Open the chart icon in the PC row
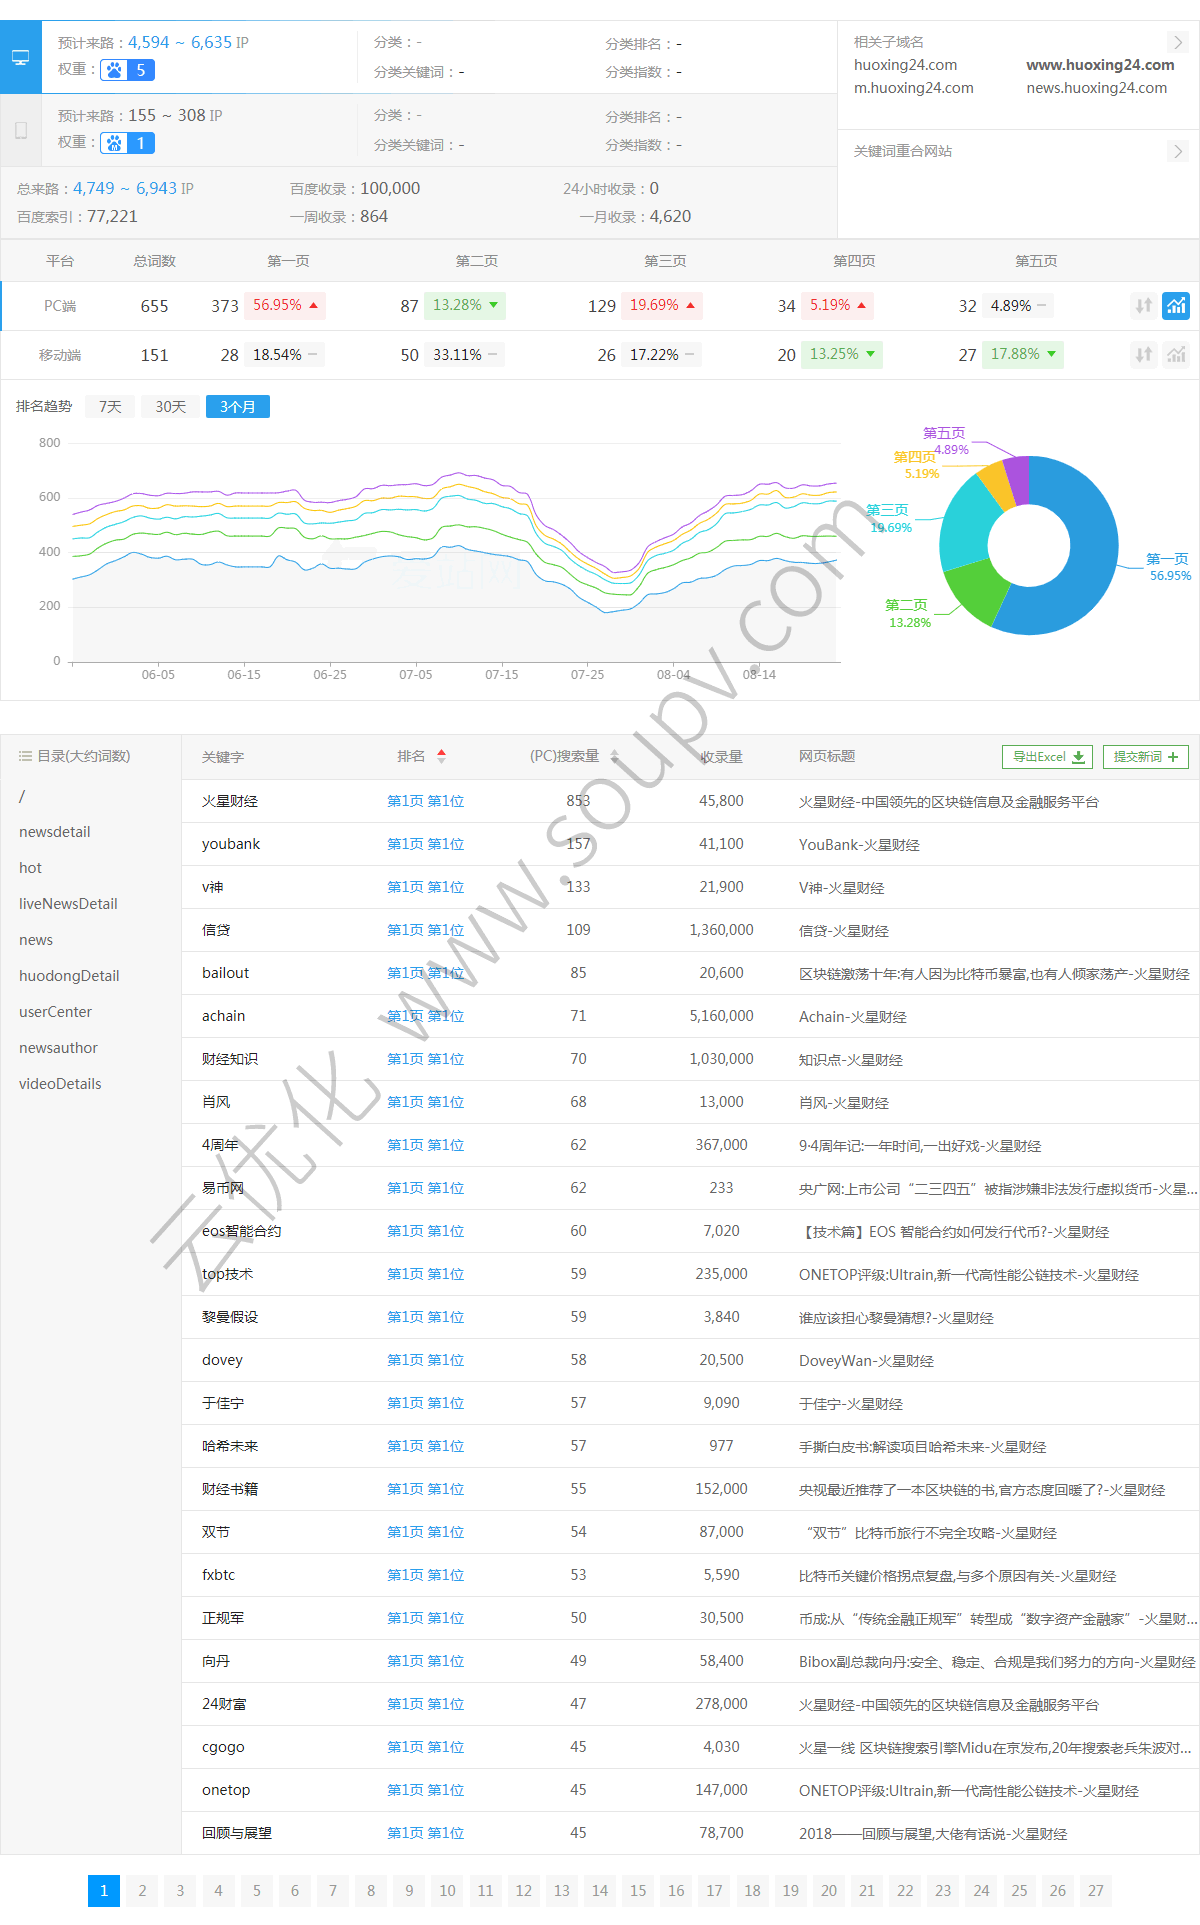This screenshot has height=1925, width=1200. click(1176, 306)
